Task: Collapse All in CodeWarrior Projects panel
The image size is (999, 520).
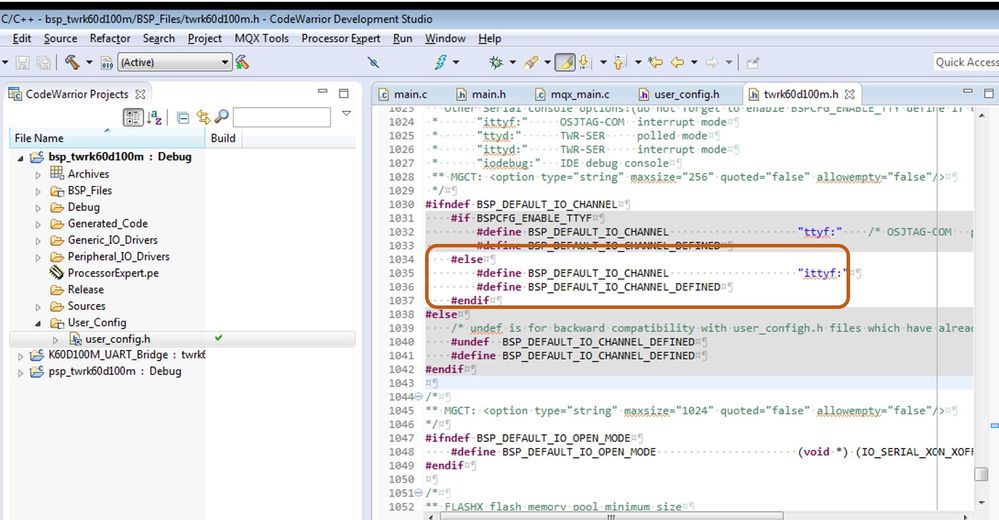Action: pyautogui.click(x=183, y=117)
